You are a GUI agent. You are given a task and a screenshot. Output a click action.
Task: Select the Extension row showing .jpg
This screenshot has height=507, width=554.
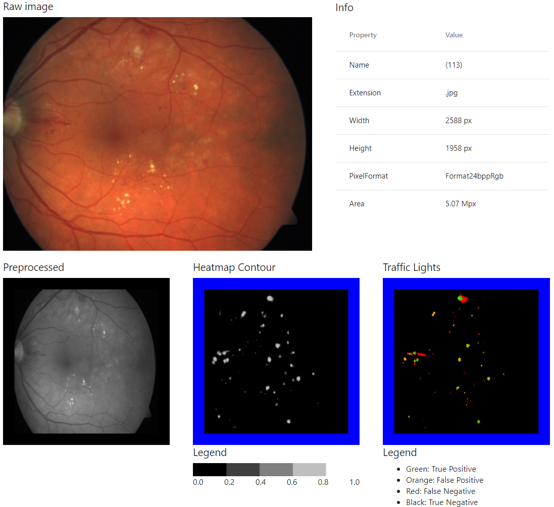442,93
